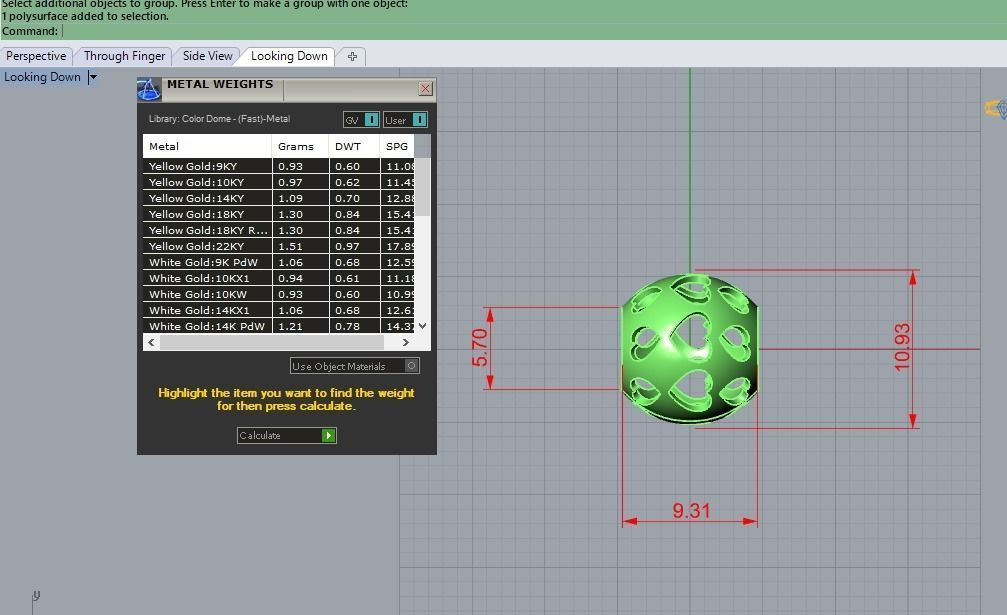Click the green play arrow on Calculate

328,435
